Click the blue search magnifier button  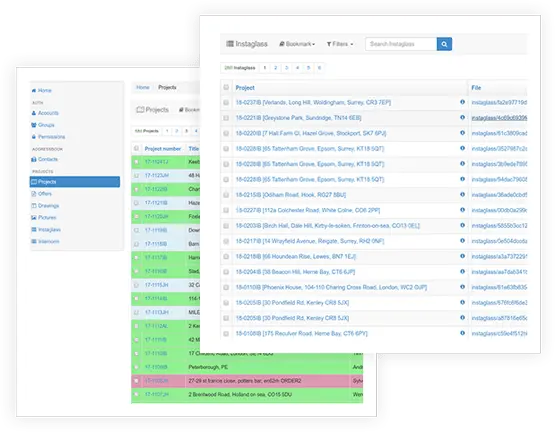point(444,44)
